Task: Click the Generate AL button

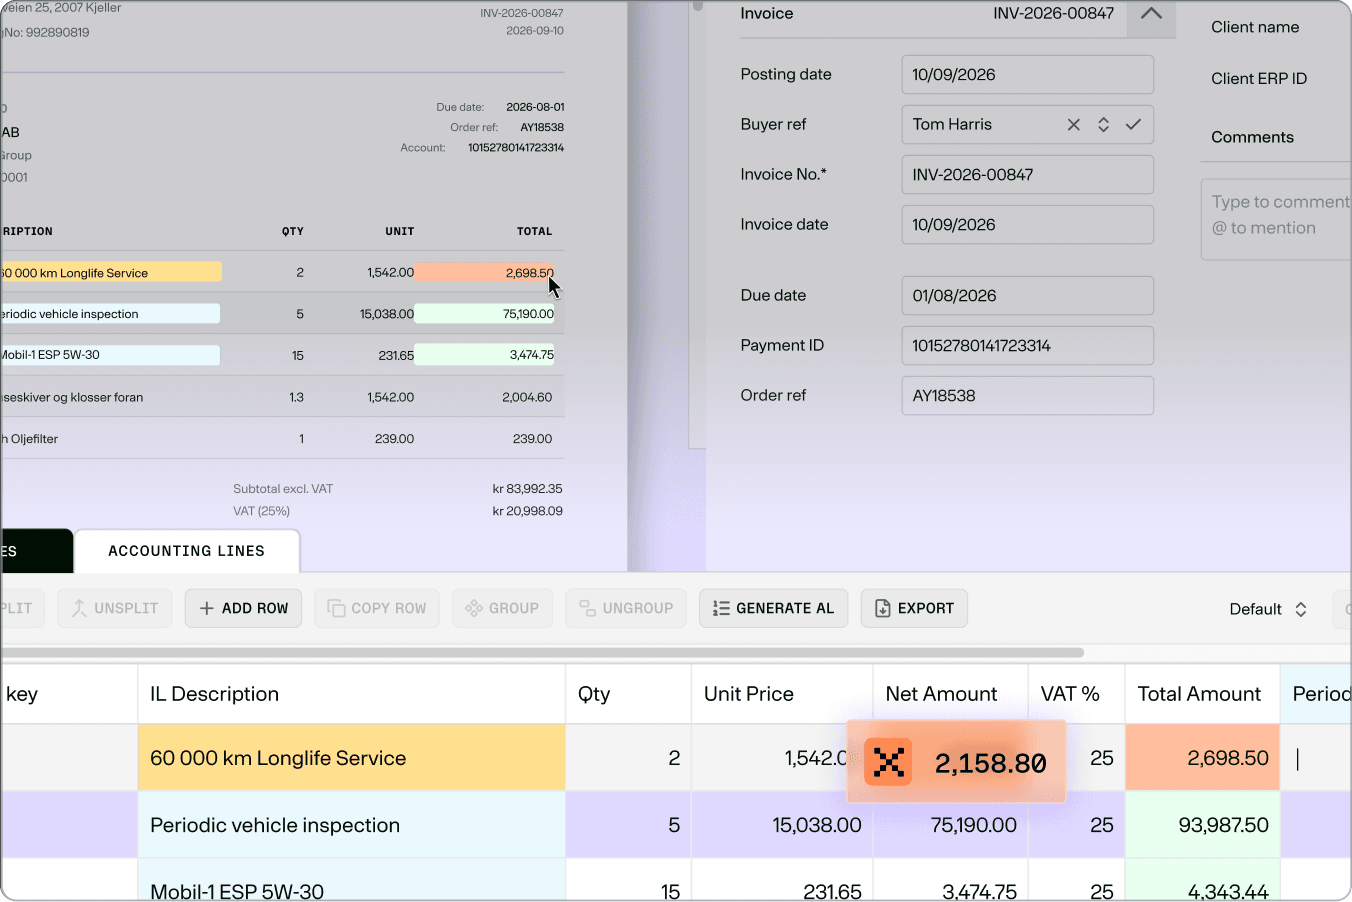Action: (x=773, y=608)
